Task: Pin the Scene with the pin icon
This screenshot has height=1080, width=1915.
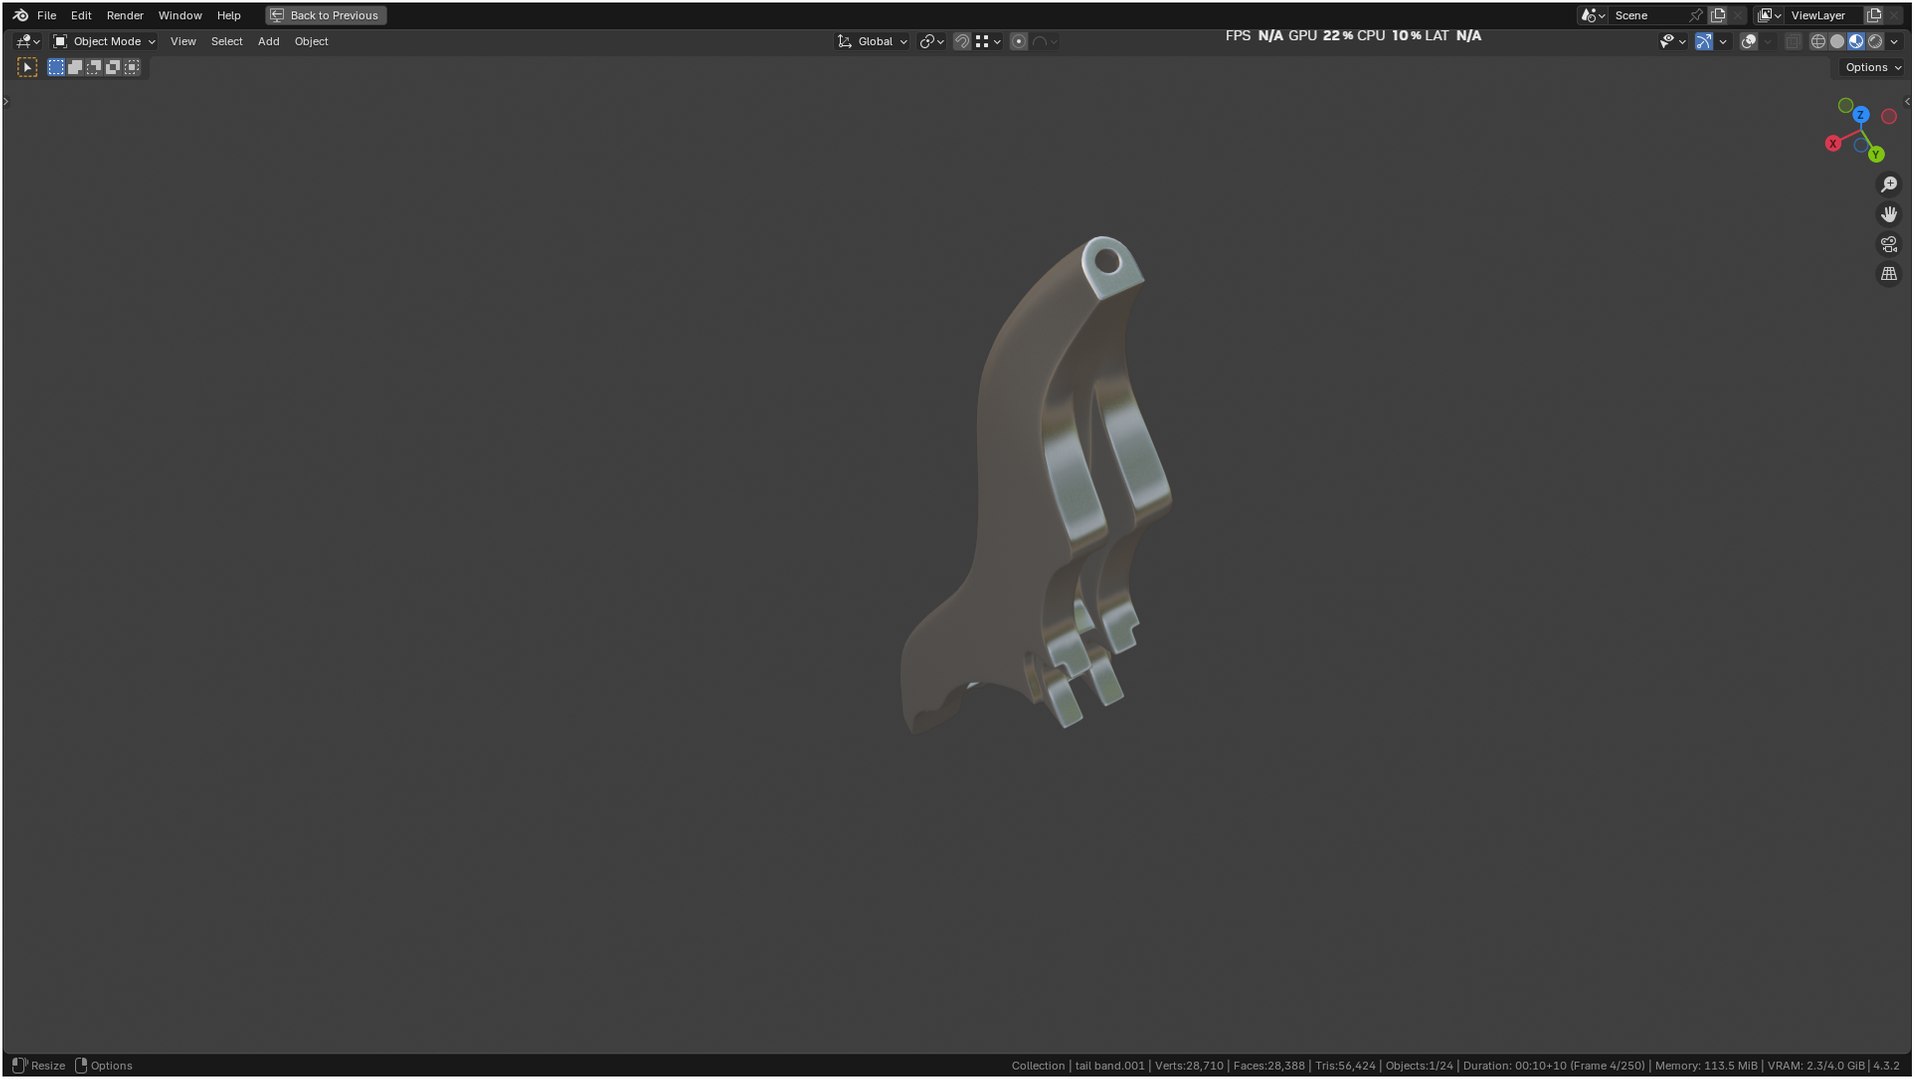Action: point(1695,15)
